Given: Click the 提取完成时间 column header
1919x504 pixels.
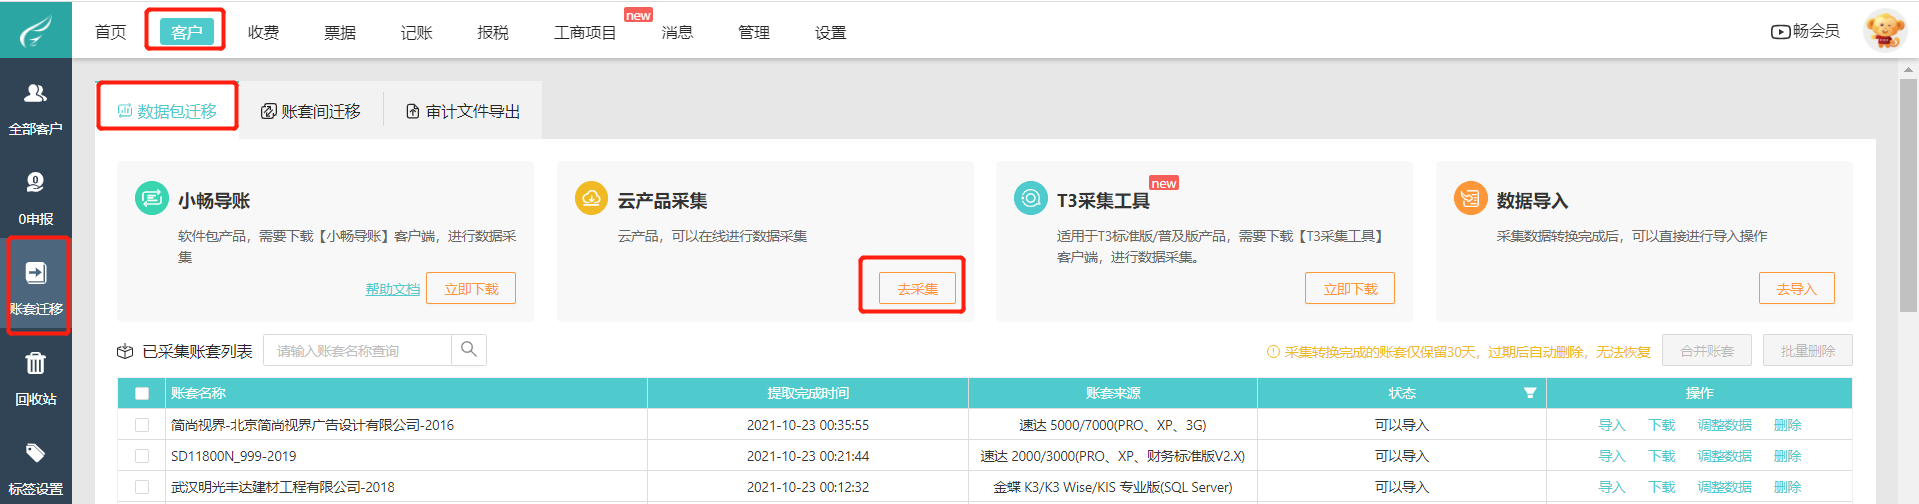Looking at the screenshot, I should pos(808,393).
